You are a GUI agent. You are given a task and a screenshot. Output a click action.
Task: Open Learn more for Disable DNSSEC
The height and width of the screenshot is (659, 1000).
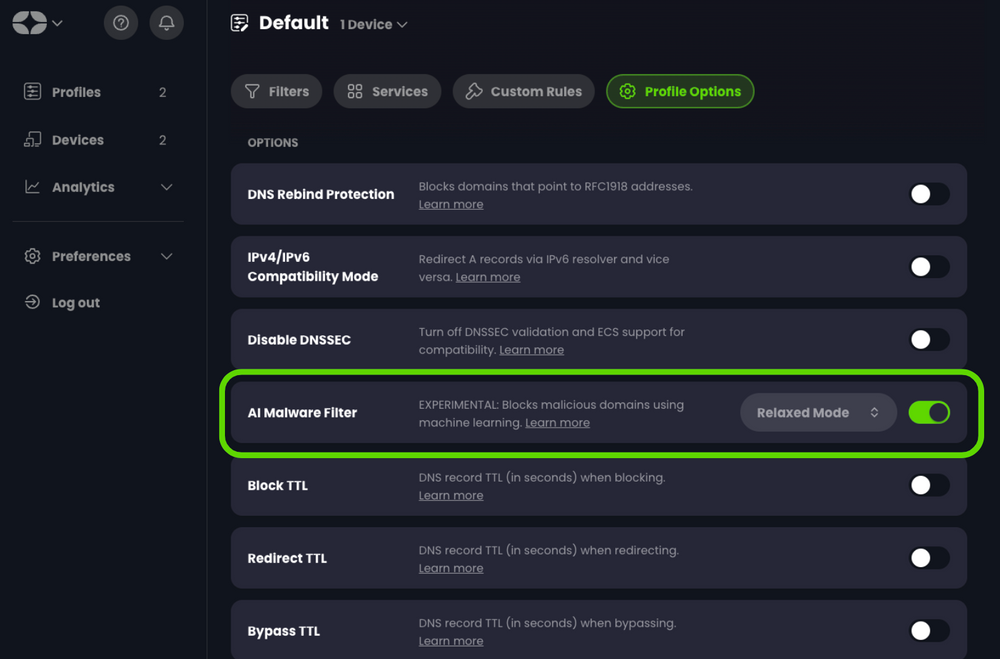click(x=531, y=349)
